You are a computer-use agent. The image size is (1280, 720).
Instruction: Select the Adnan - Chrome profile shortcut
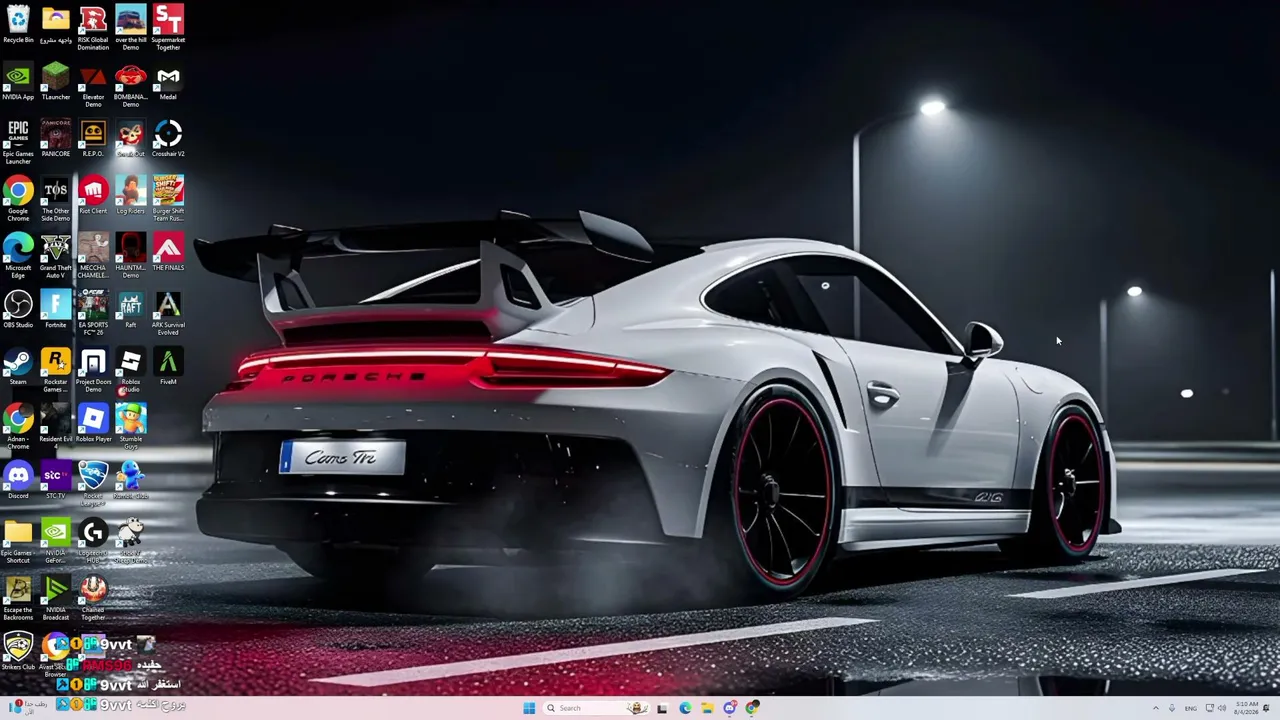click(x=18, y=428)
